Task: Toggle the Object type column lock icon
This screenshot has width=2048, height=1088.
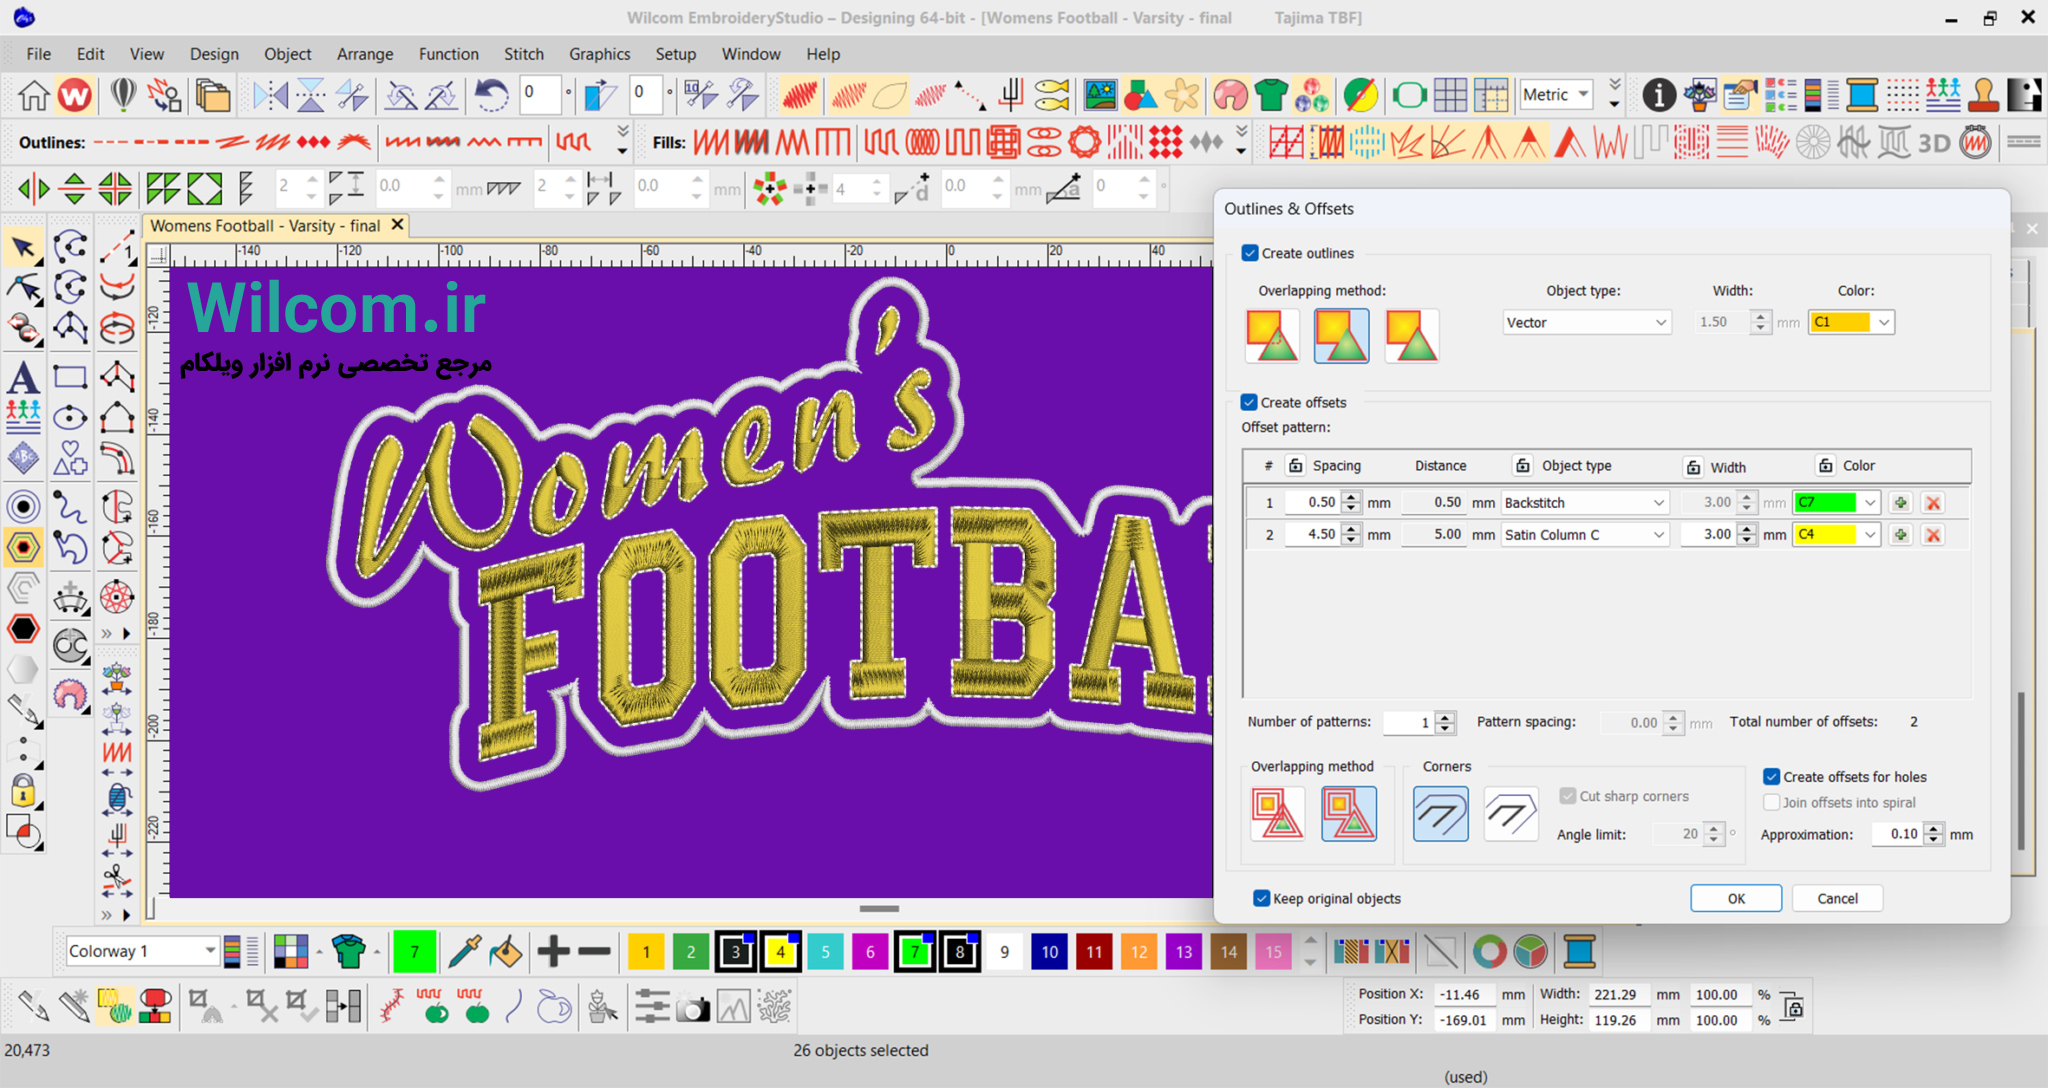Action: 1522,466
